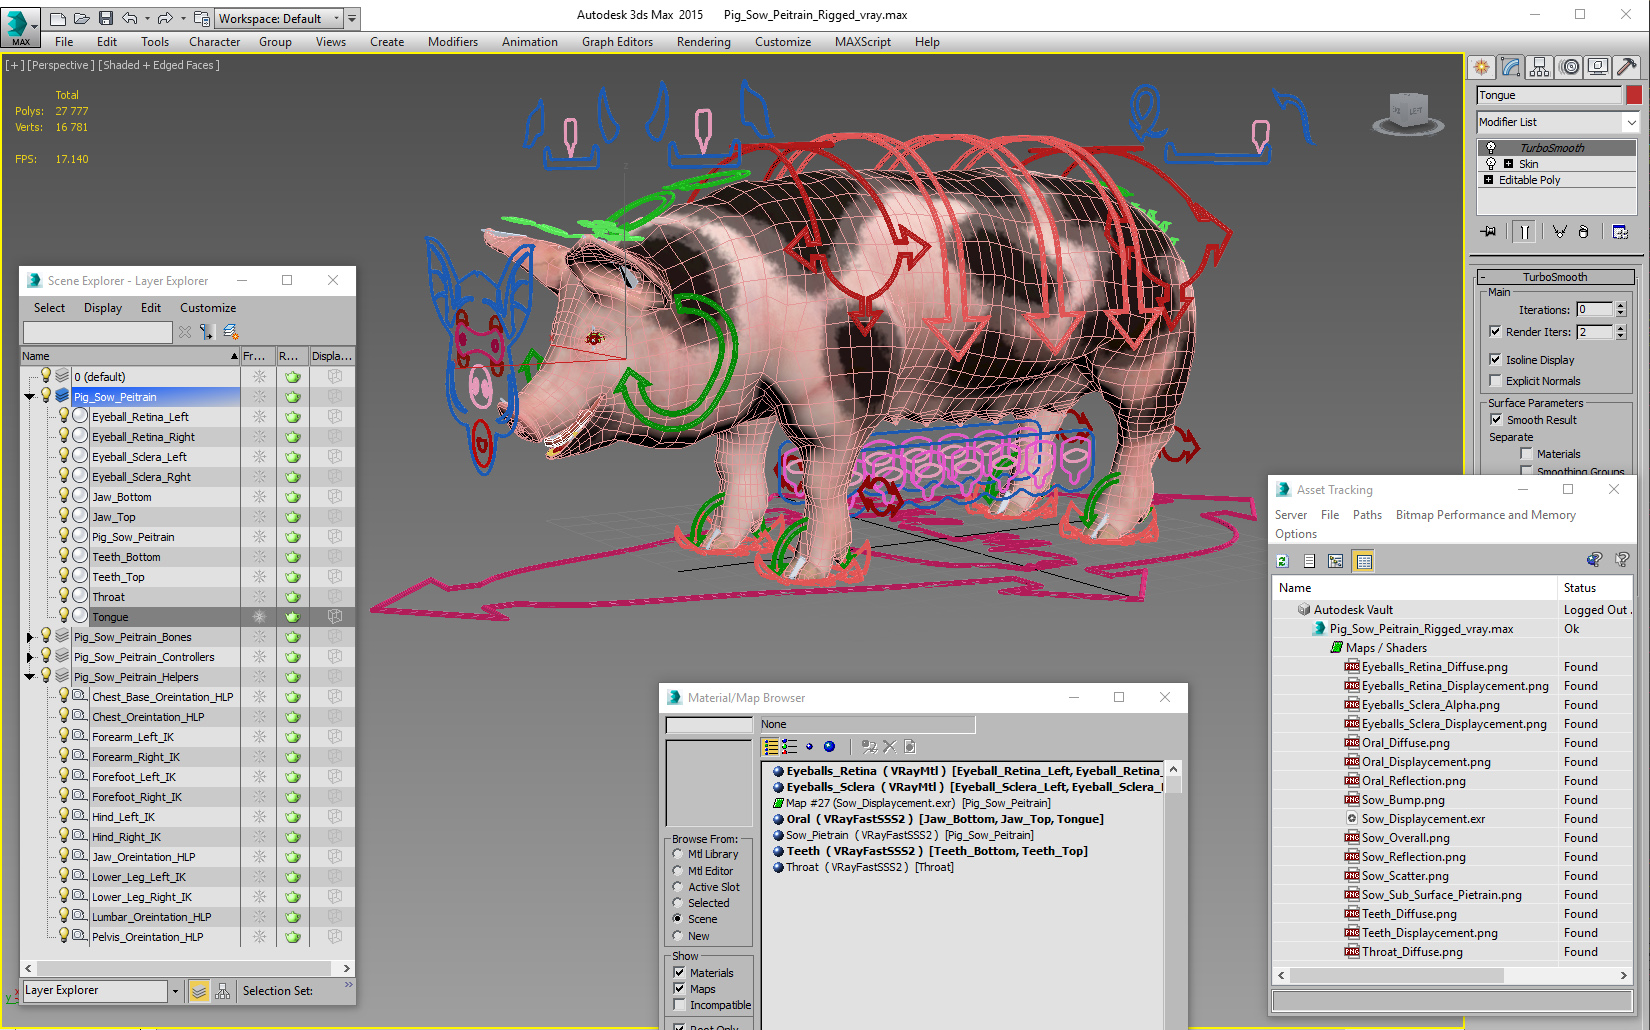This screenshot has width=1650, height=1030.
Task: Open Layer Explorer dropdown at bottom
Action: tap(175, 991)
